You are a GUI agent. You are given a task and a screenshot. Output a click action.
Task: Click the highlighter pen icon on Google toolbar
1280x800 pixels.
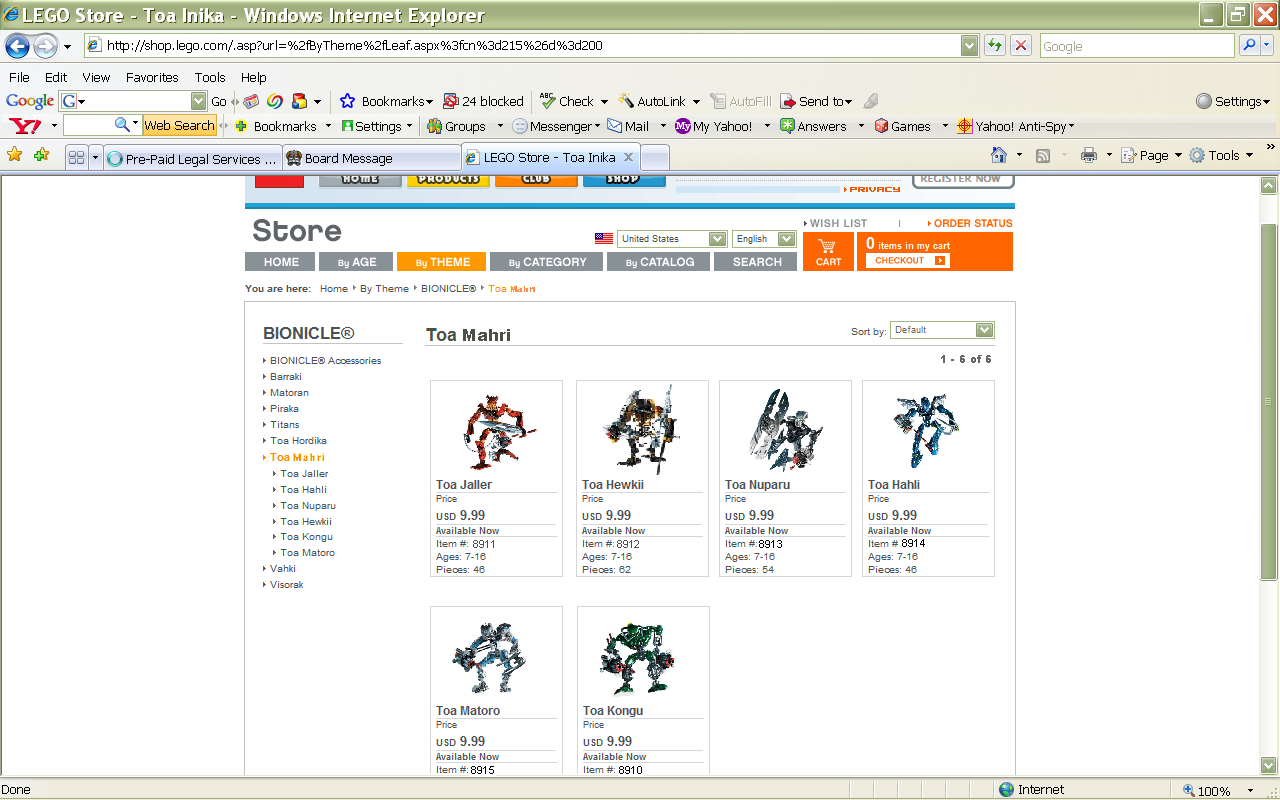[870, 101]
